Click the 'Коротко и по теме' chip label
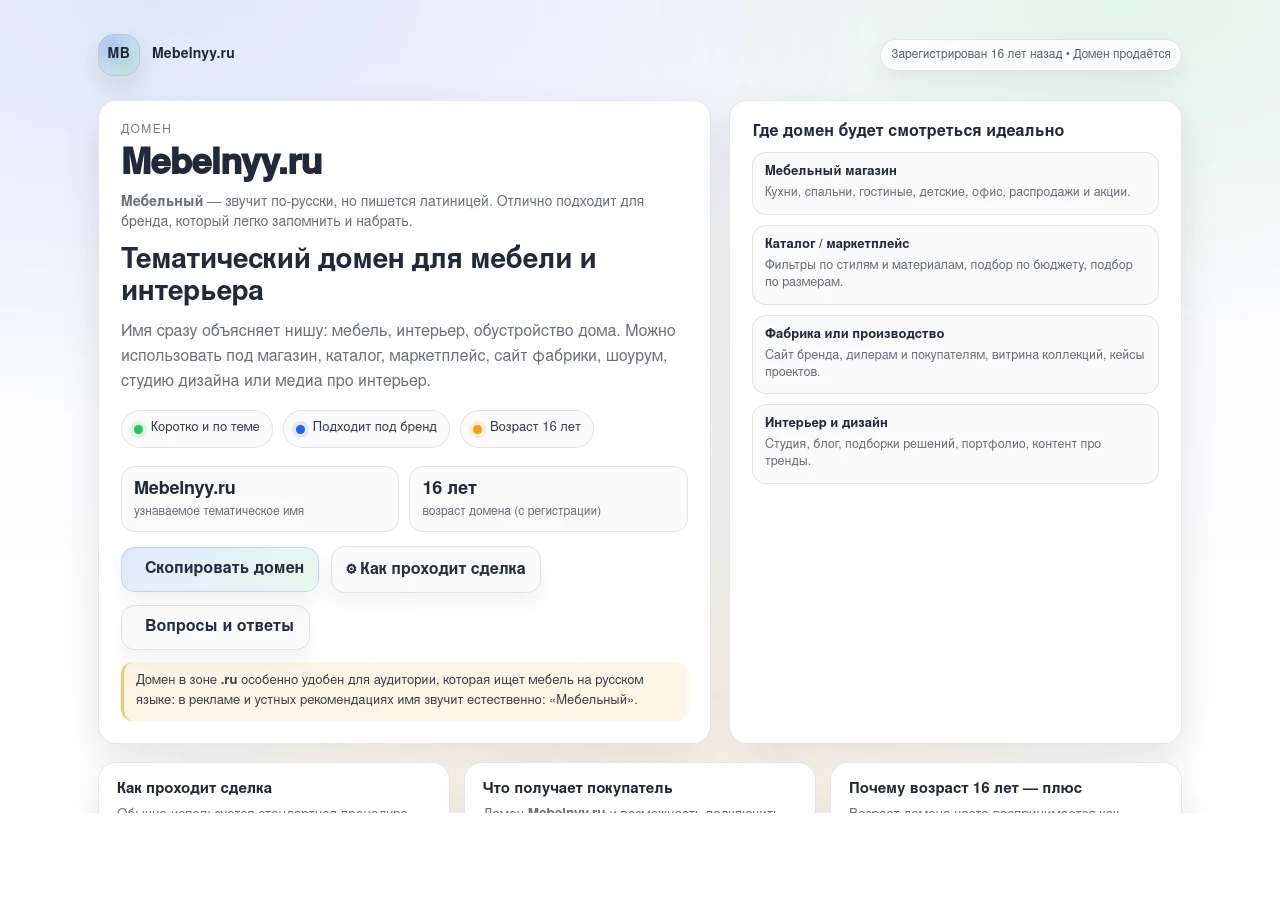 (x=205, y=427)
